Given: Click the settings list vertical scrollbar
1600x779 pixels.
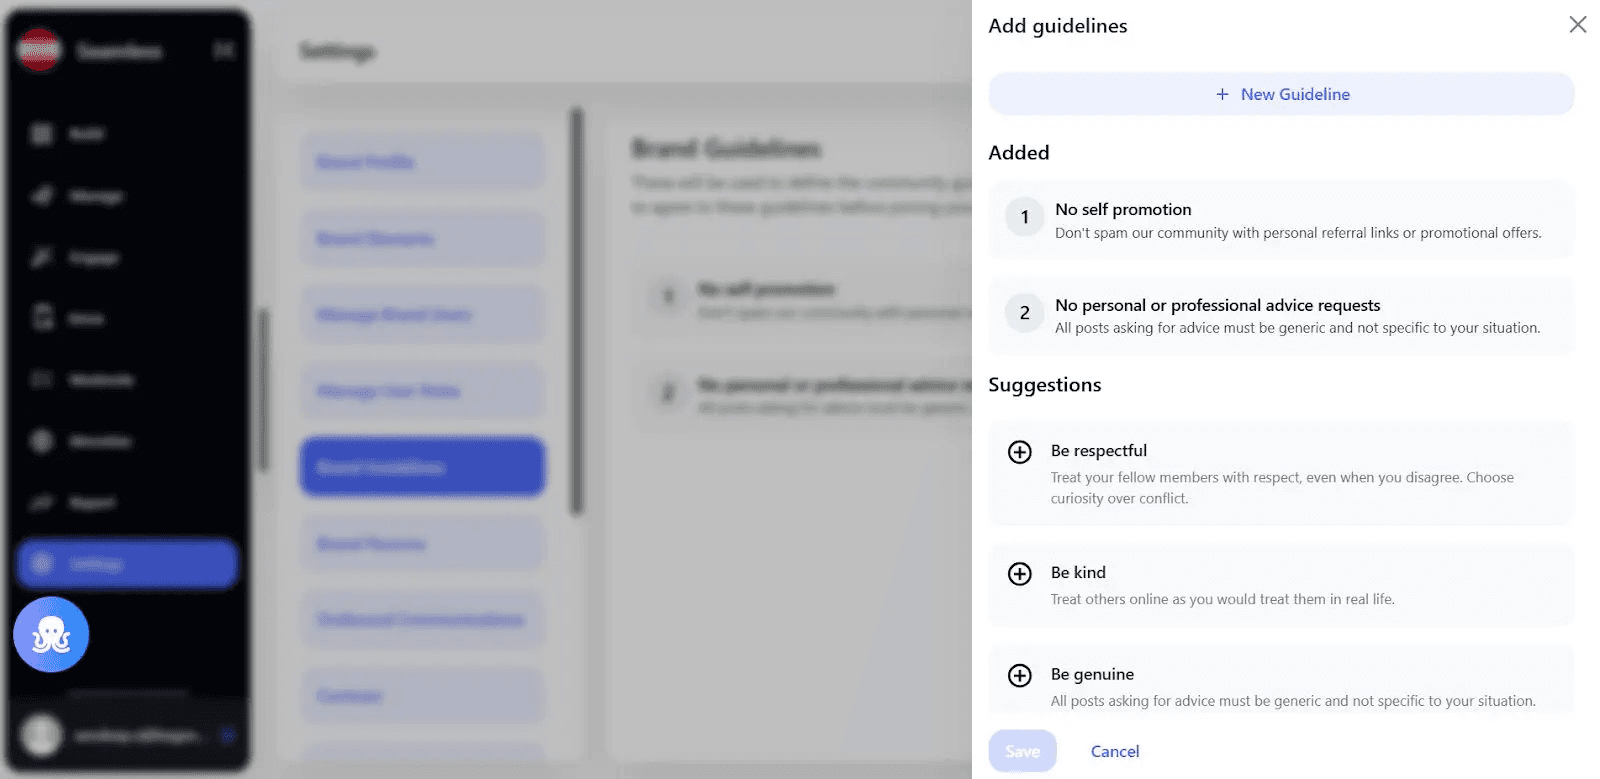Looking at the screenshot, I should click(x=576, y=312).
